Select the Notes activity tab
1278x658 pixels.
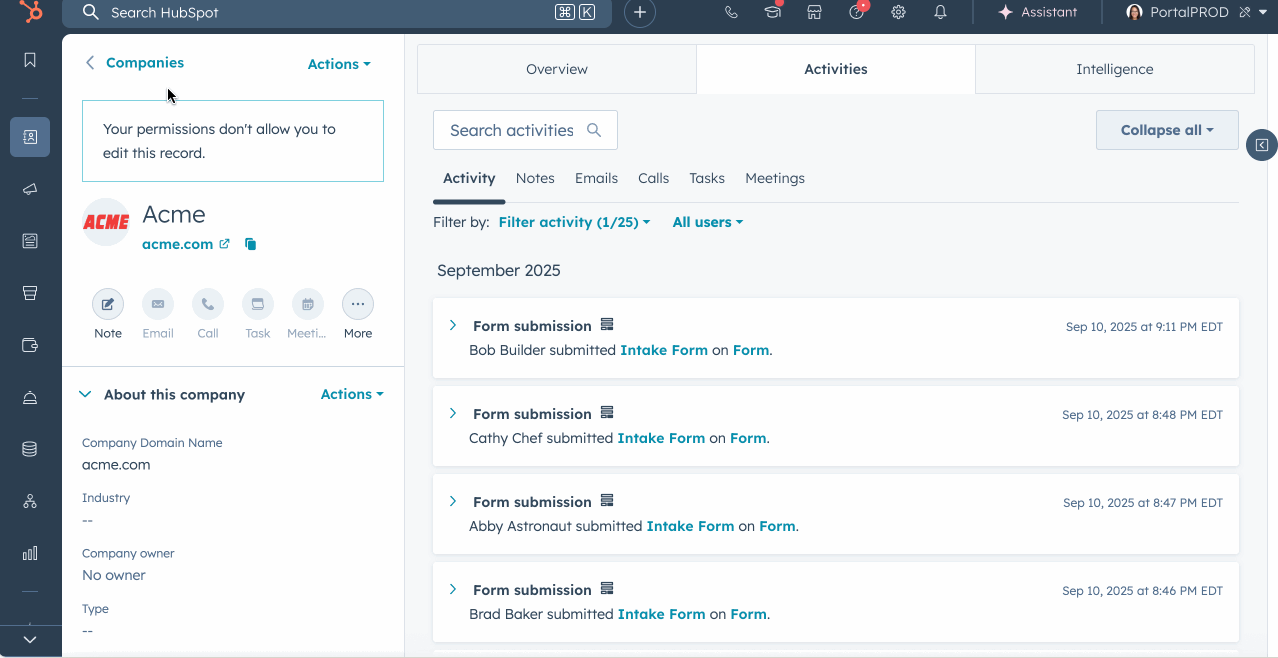click(x=535, y=178)
